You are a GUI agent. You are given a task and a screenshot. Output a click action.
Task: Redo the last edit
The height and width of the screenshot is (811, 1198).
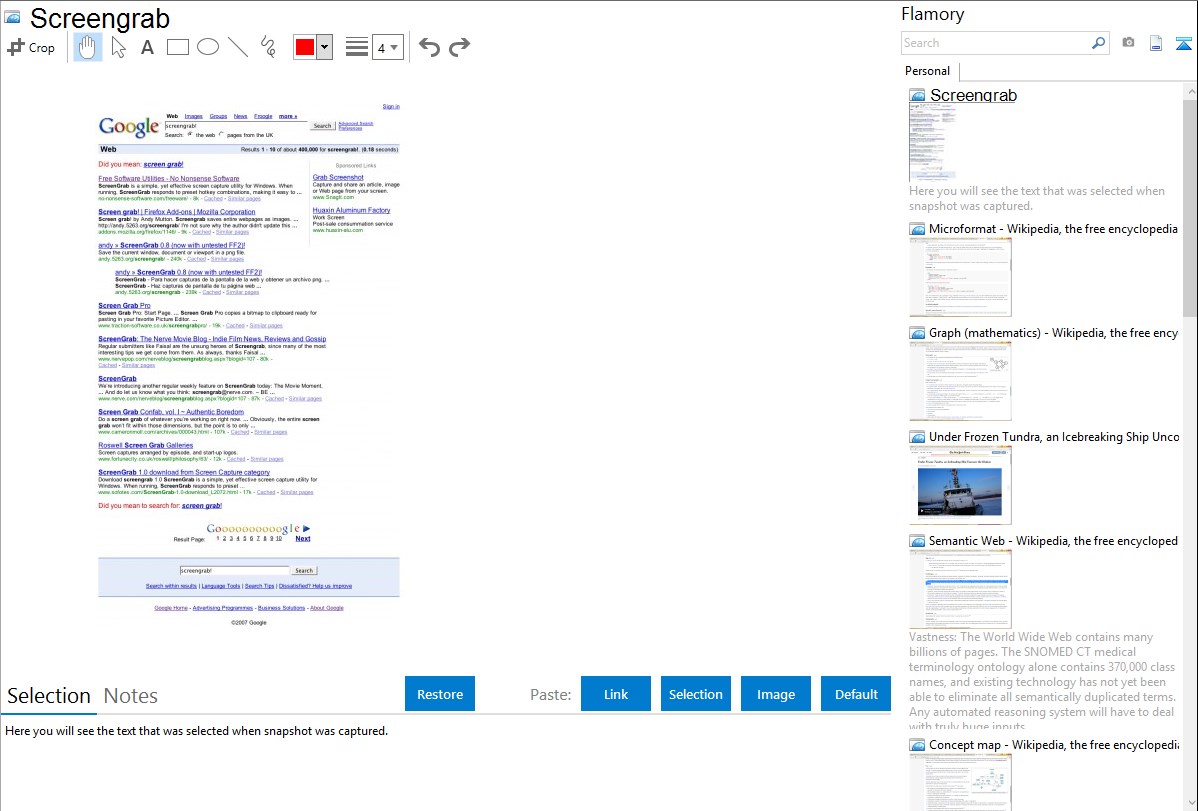(459, 47)
